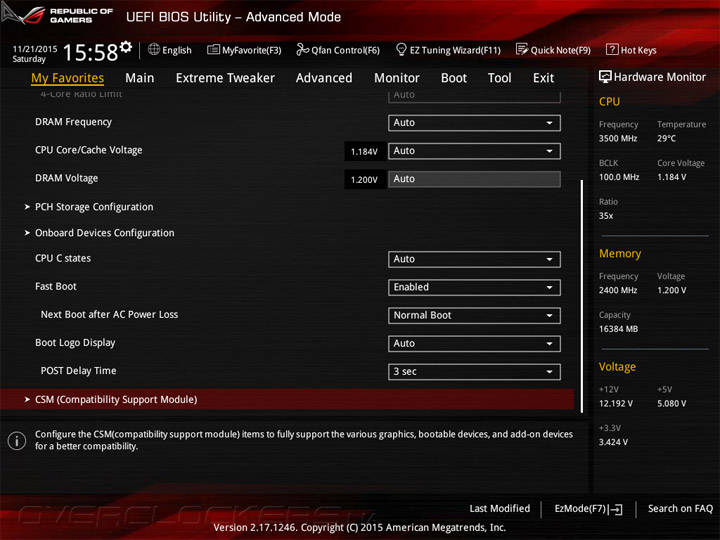Click Last Modified button
This screenshot has height=540, width=720.
tap(500, 509)
